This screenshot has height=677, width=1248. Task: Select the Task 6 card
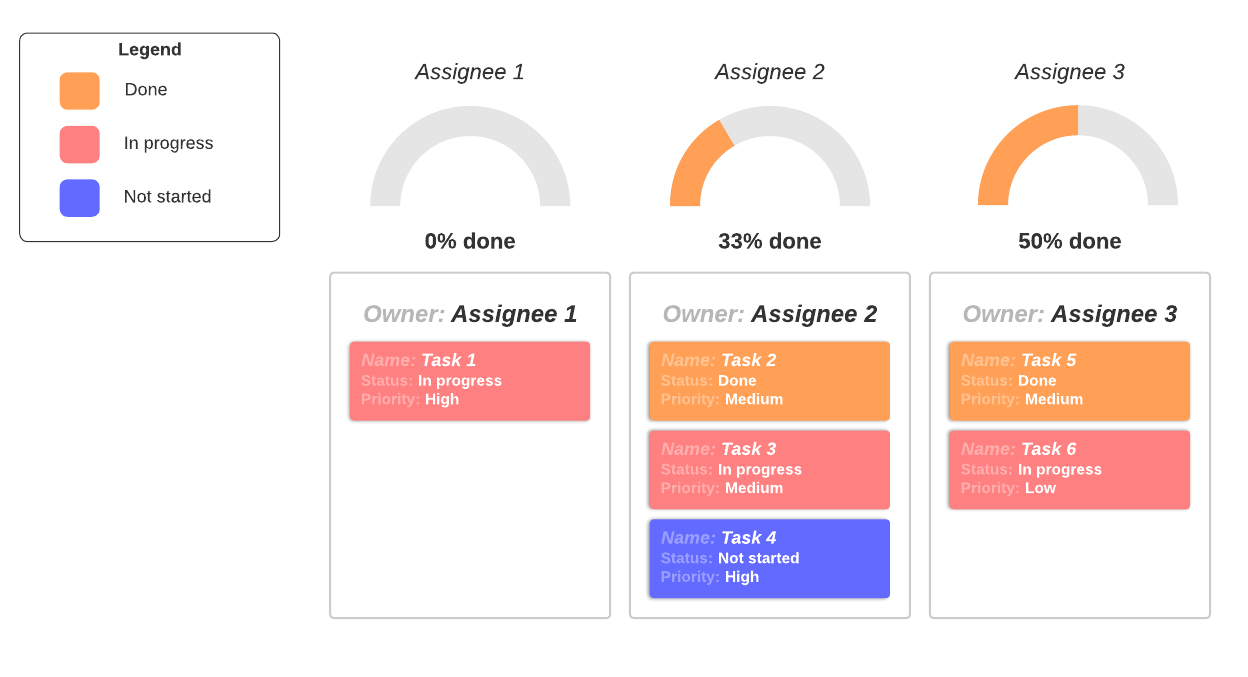click(1069, 469)
